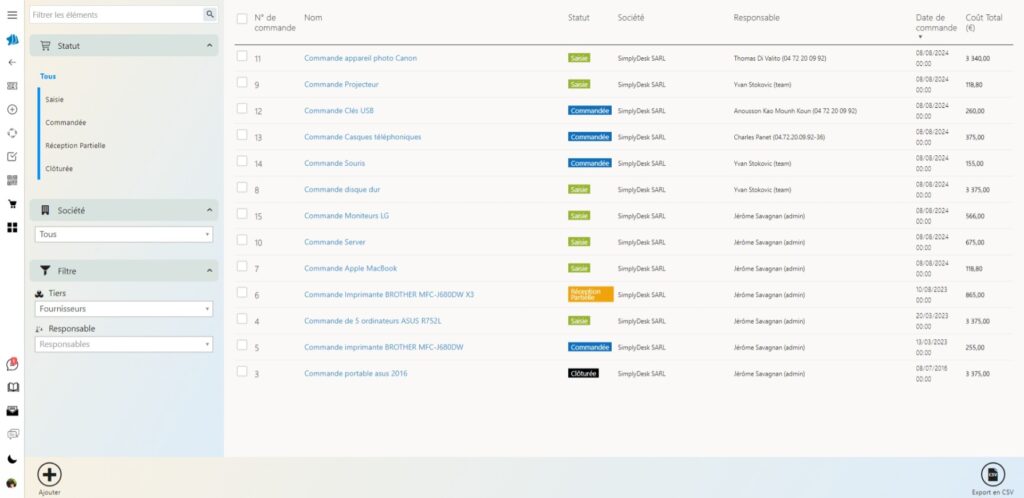1024x498 pixels.
Task: Collapse the Statut panel chevron
Action: tap(209, 46)
